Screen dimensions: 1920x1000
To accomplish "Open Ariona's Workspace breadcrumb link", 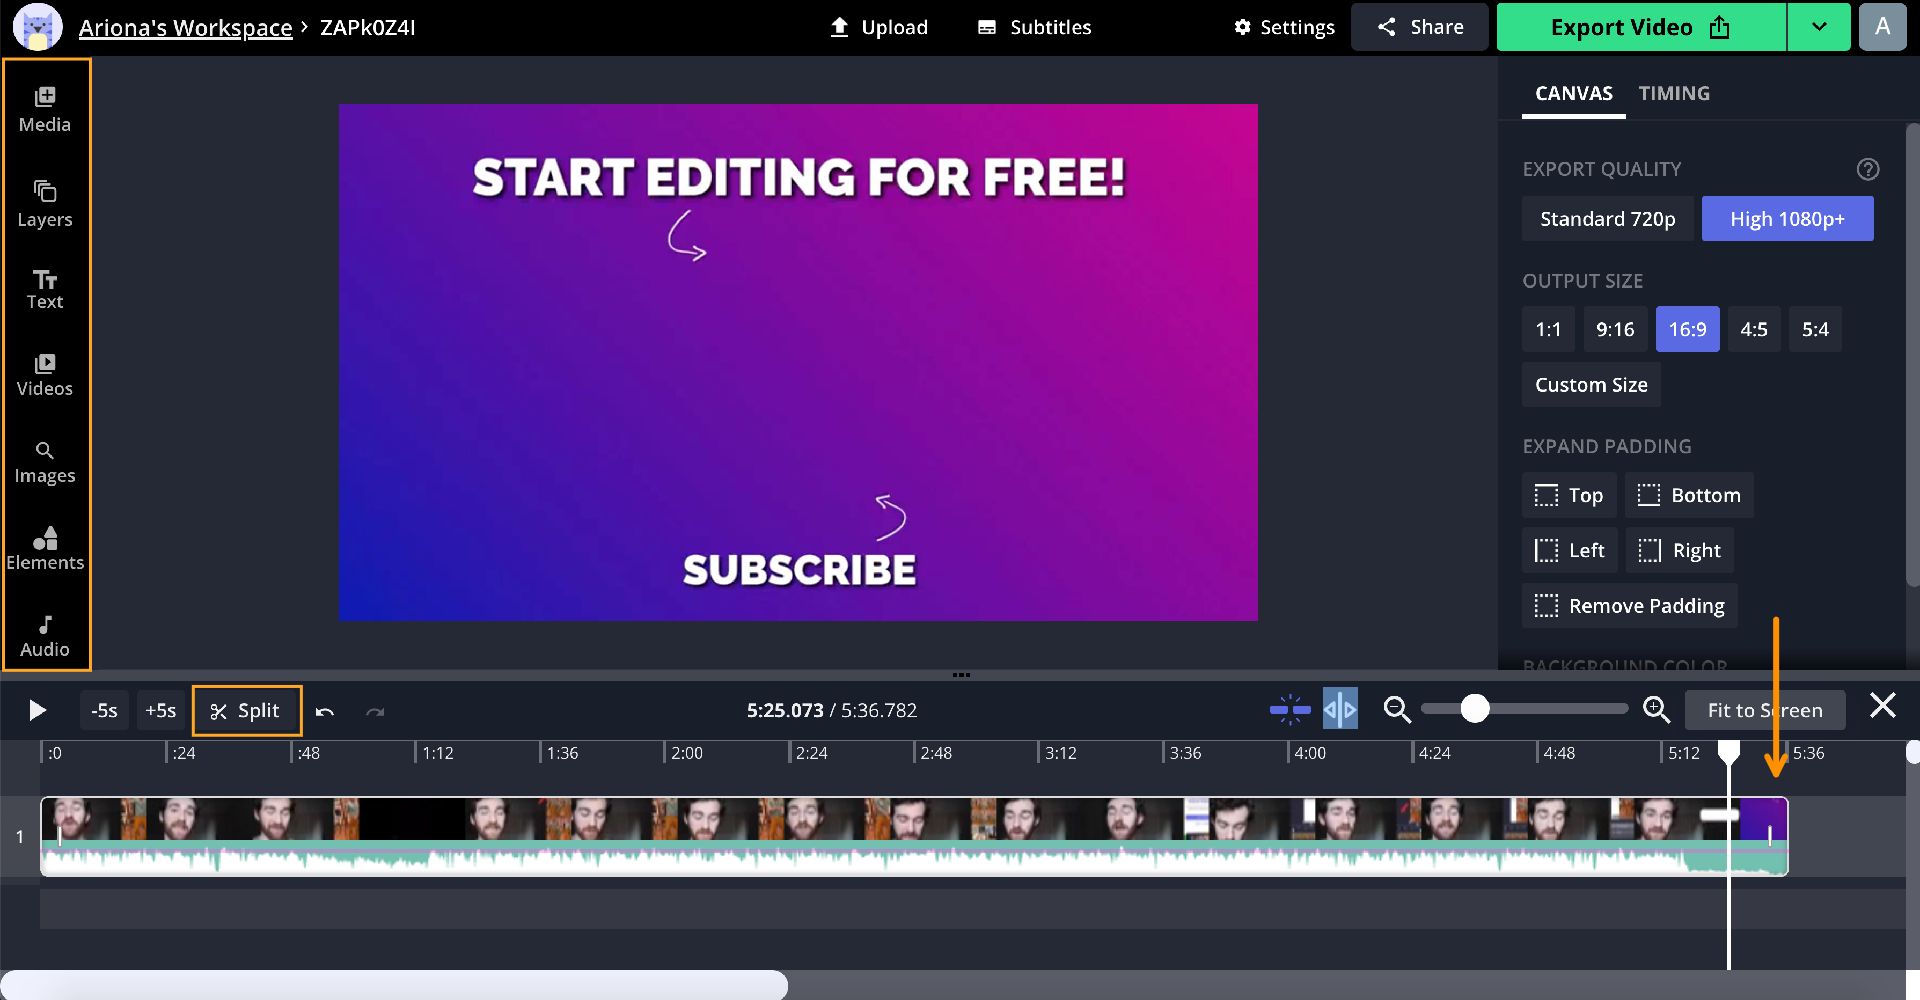I will click(x=185, y=28).
